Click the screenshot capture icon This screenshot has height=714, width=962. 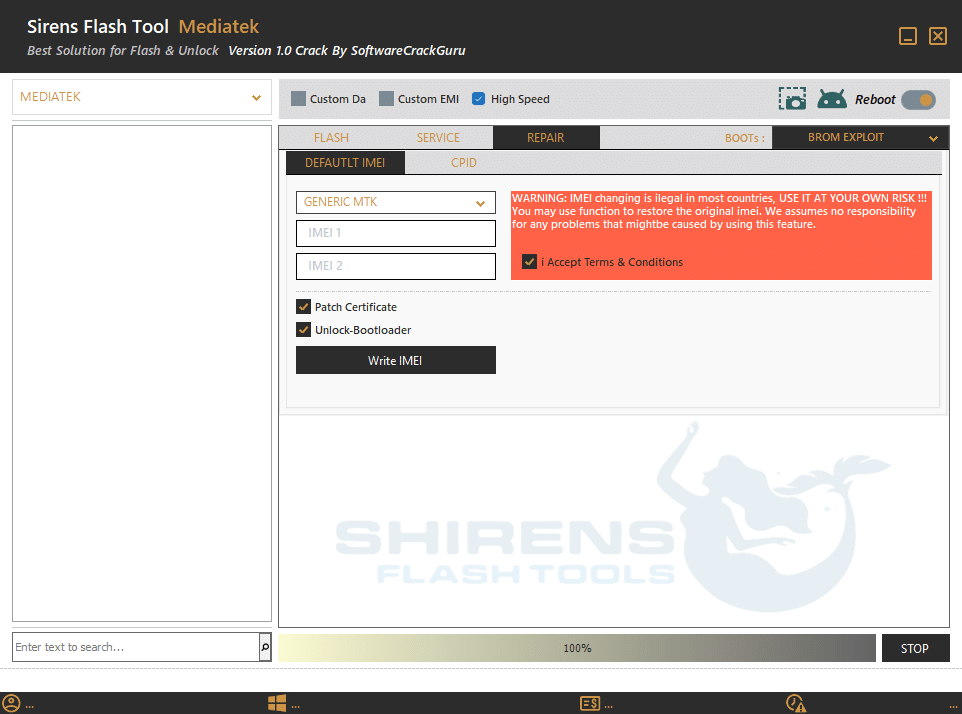[792, 99]
